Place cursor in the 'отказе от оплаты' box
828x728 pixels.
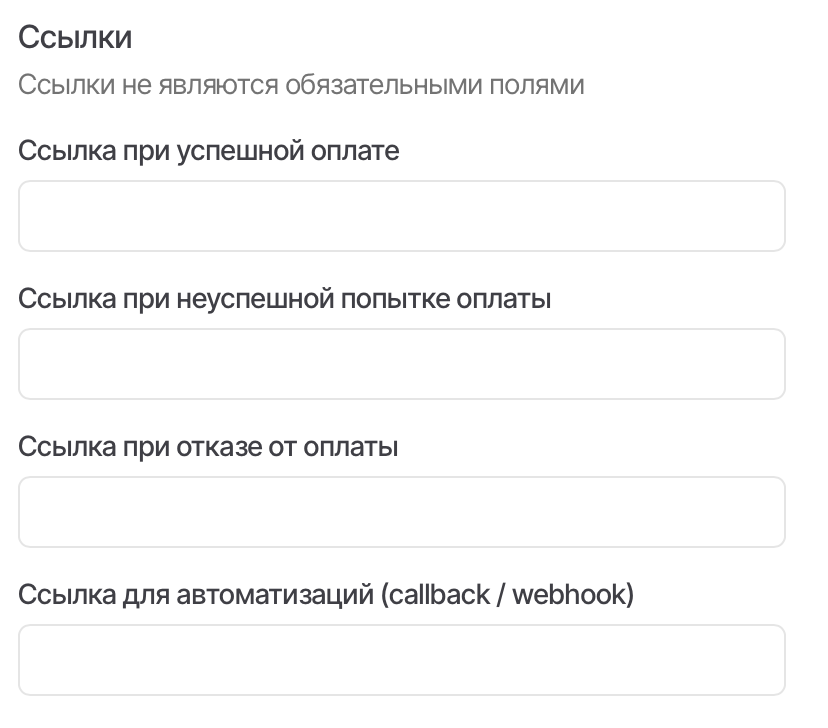click(401, 512)
